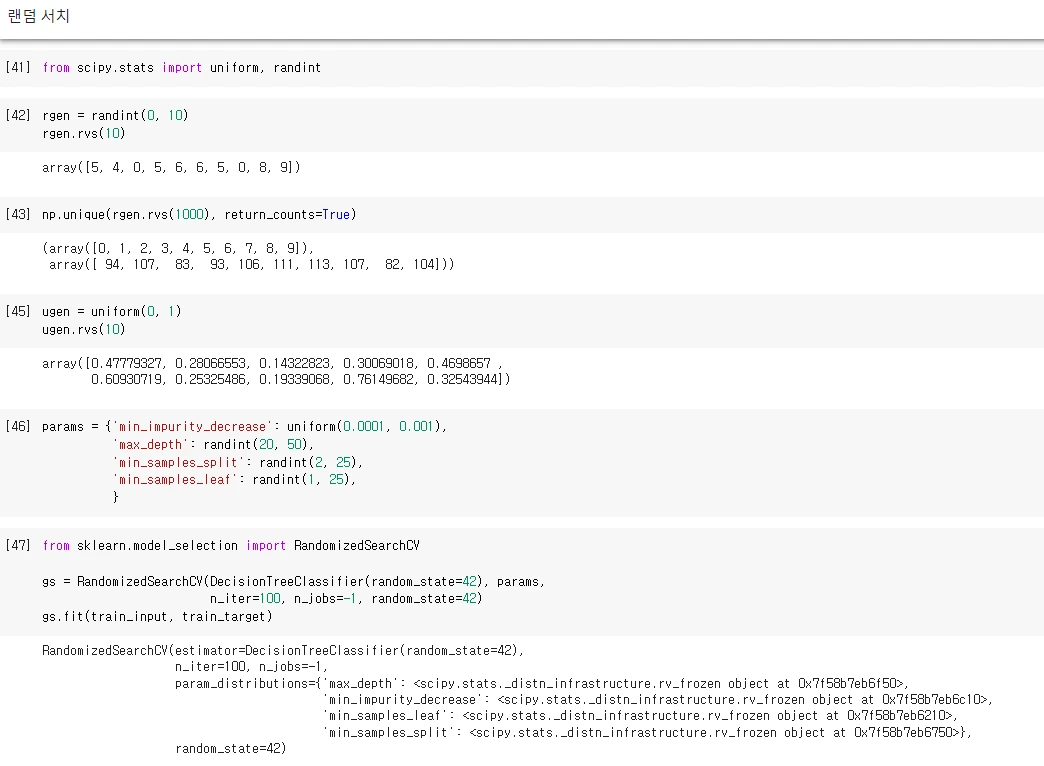Click the '랜덤 서치' section heading
Screen dimensions: 1044x766
click(38, 16)
